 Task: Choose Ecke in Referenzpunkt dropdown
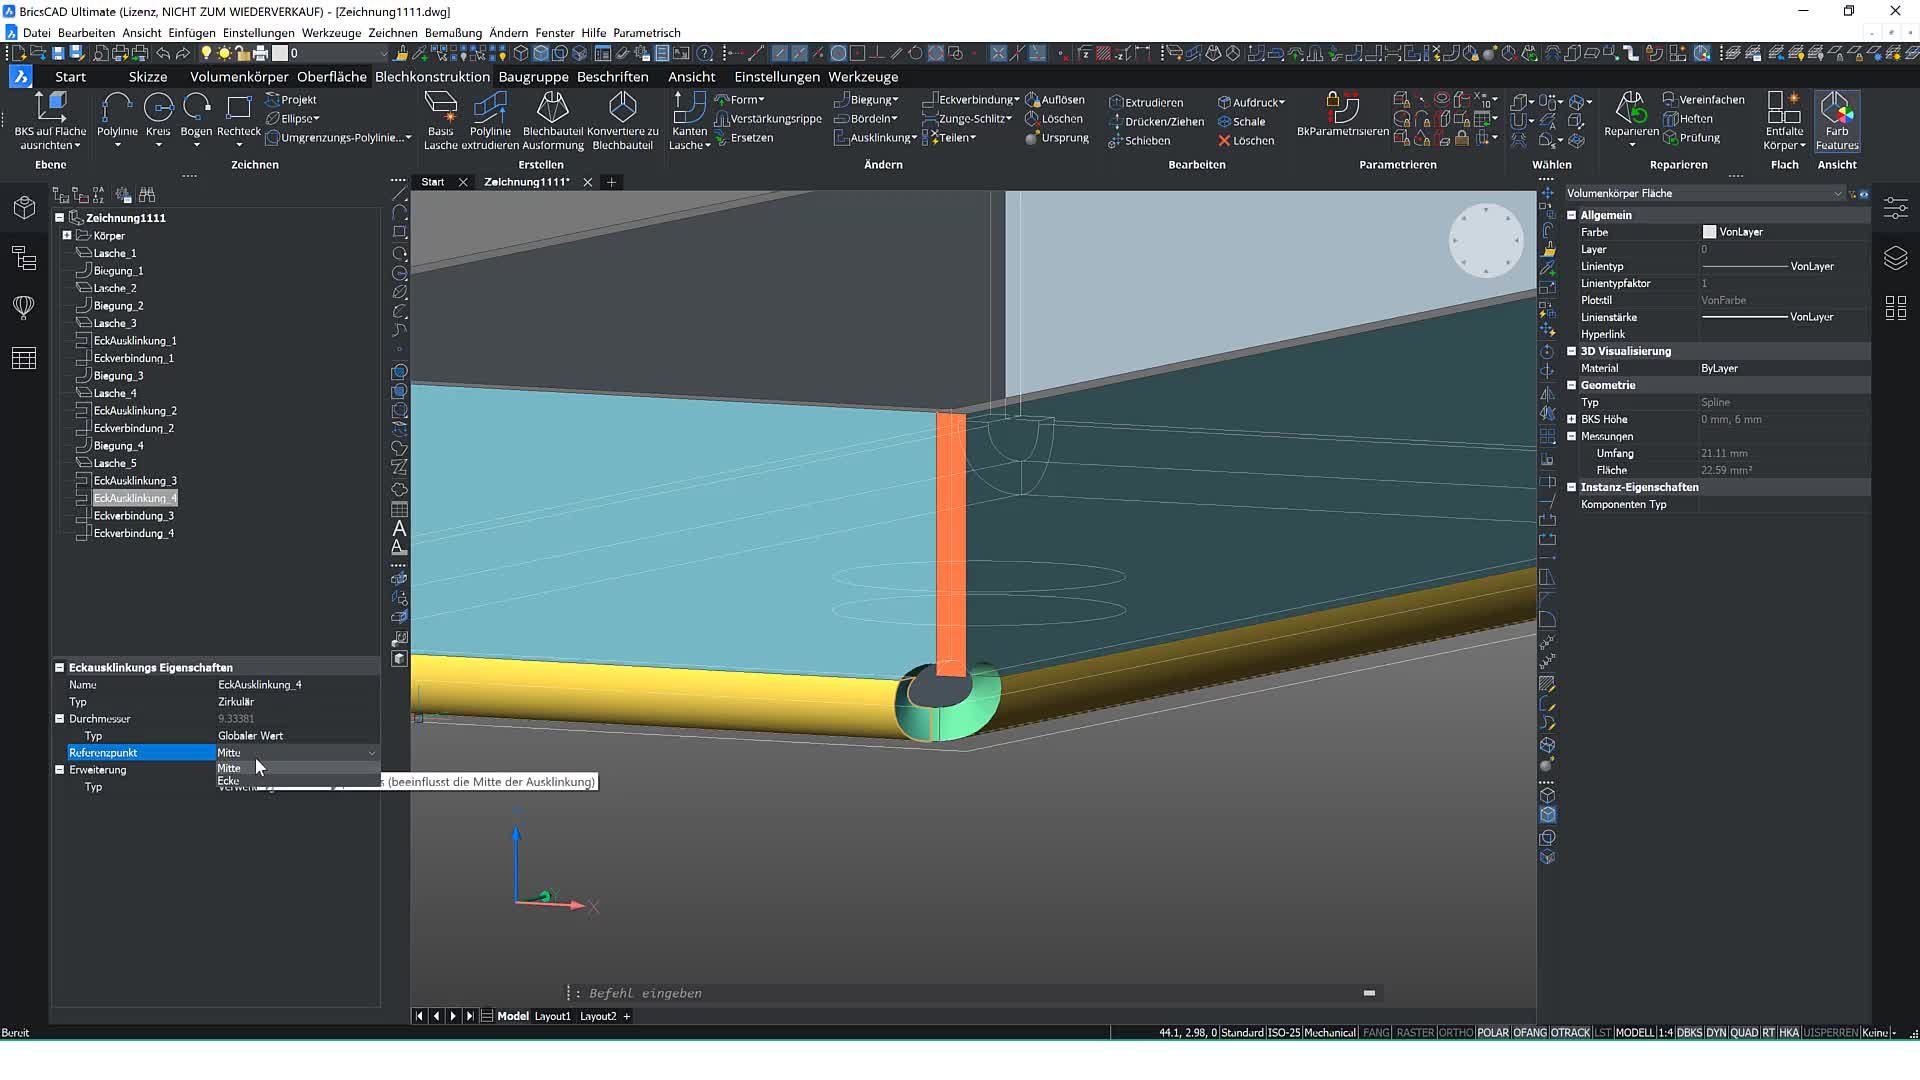click(229, 781)
